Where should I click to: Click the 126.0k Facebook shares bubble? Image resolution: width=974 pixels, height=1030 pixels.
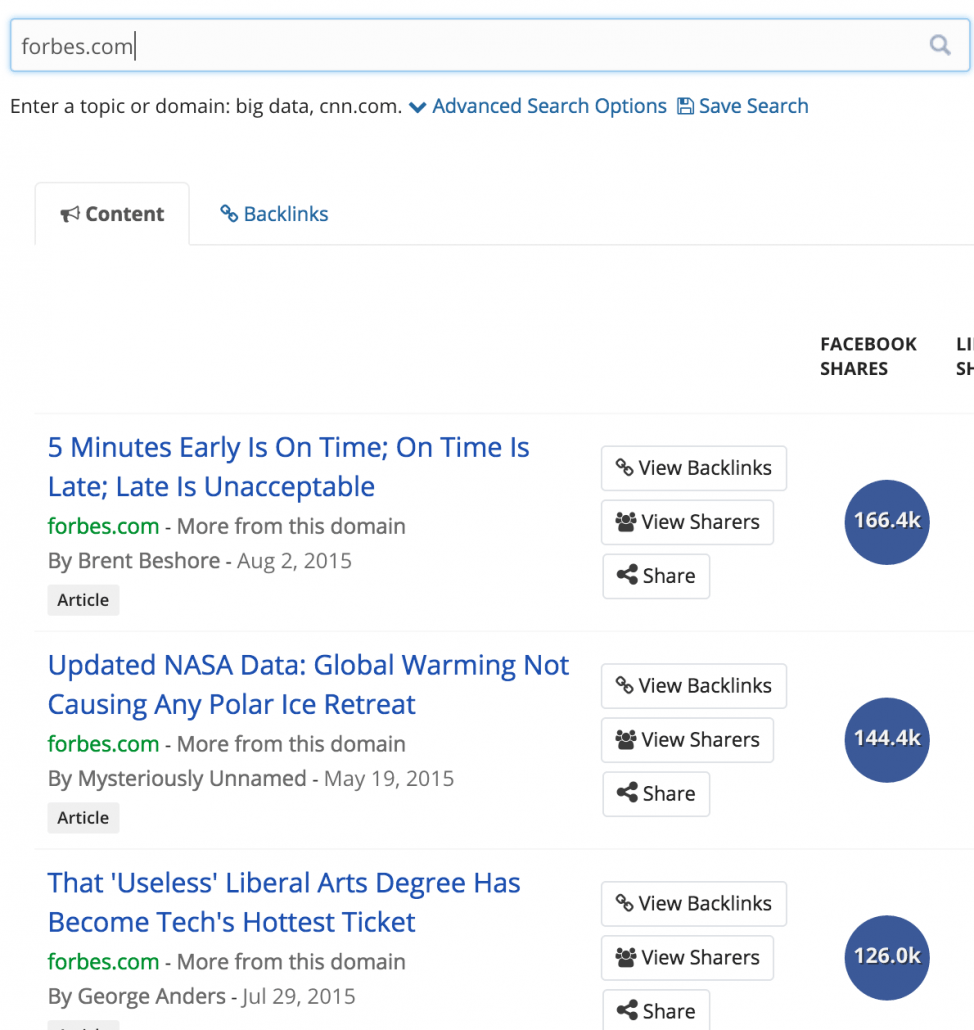tap(887, 957)
